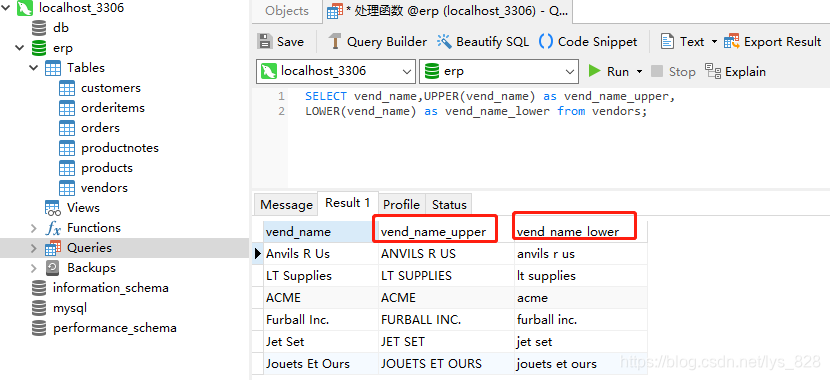Screen dimensions: 830x380
Task: Select the 'Furball Inc.' cell
Action: coord(321,320)
